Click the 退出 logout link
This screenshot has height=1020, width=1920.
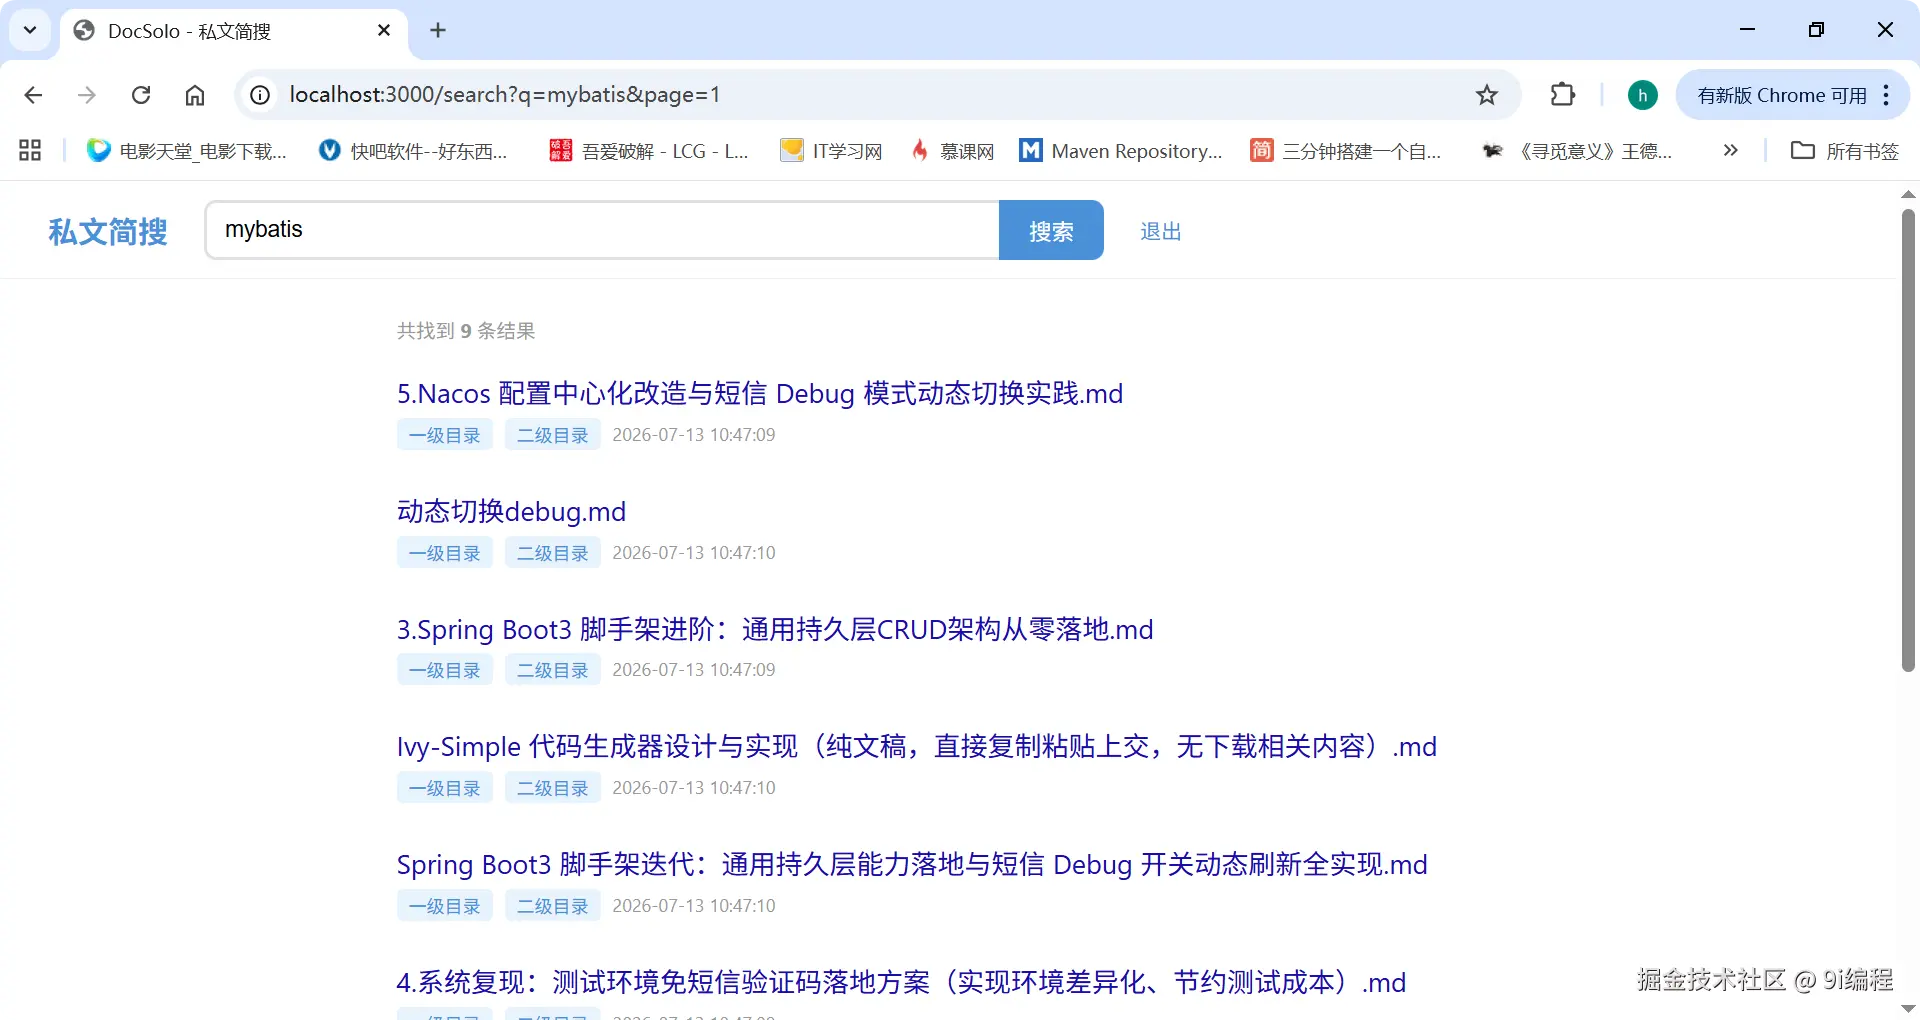click(x=1161, y=231)
